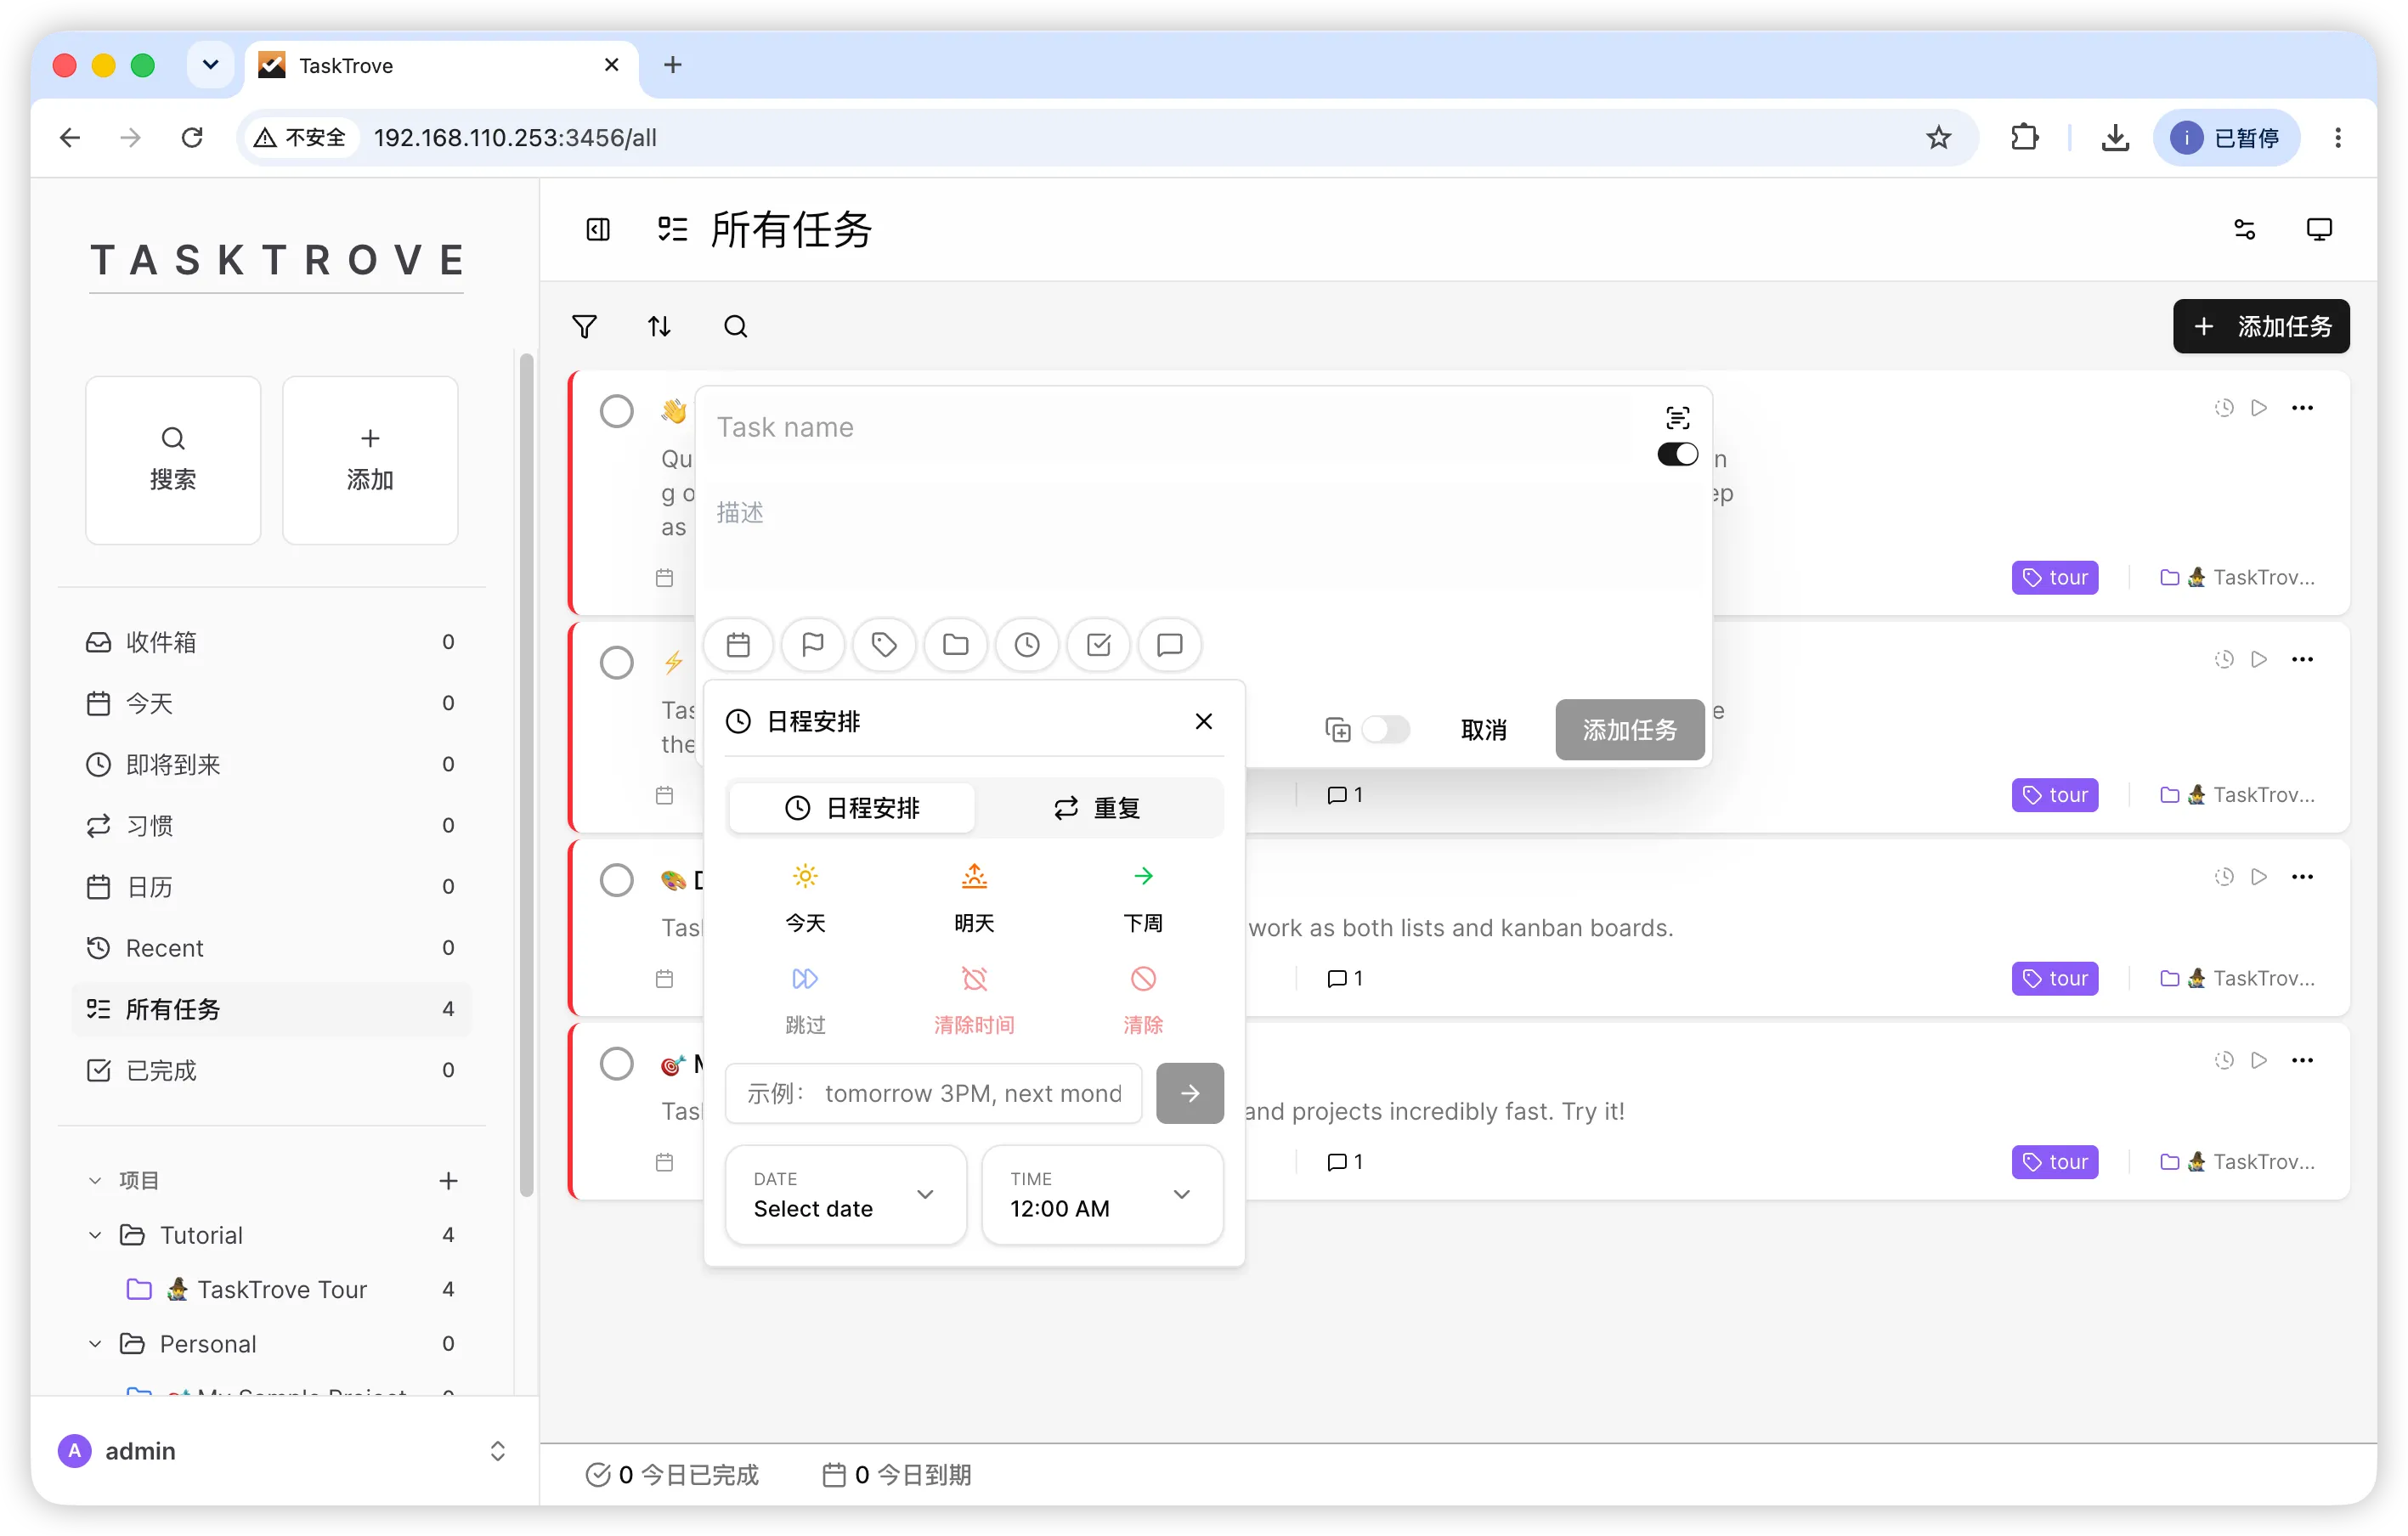Check the target emoji task circle
This screenshot has height=1536, width=2408.
click(x=617, y=1063)
